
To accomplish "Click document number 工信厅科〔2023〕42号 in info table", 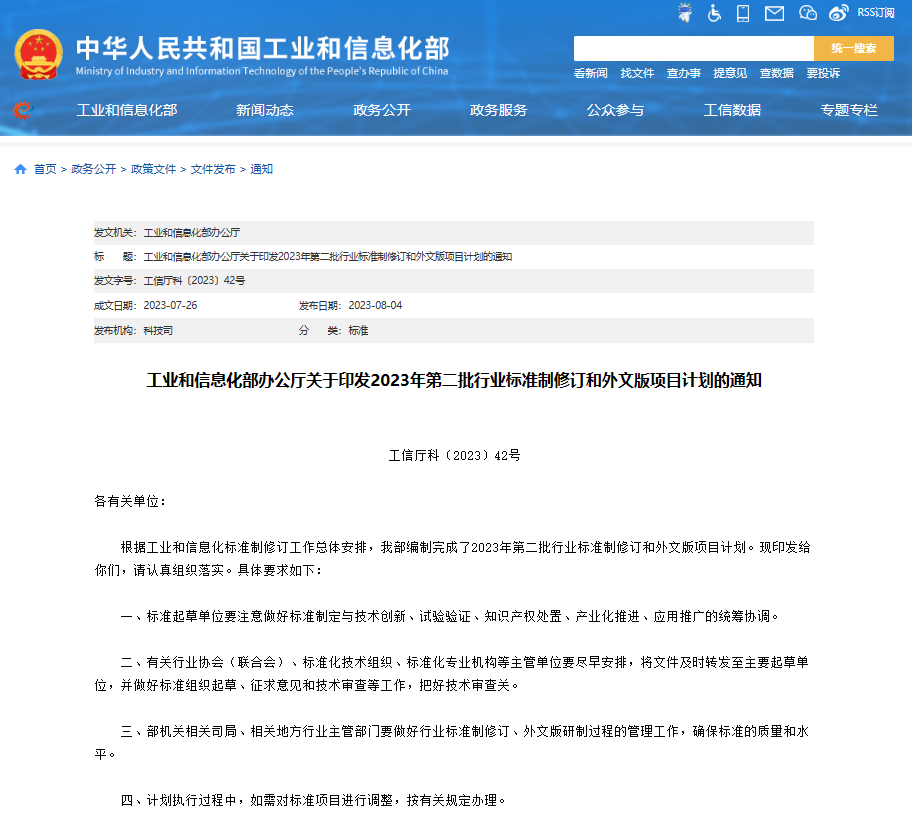I will pyautogui.click(x=194, y=281).
